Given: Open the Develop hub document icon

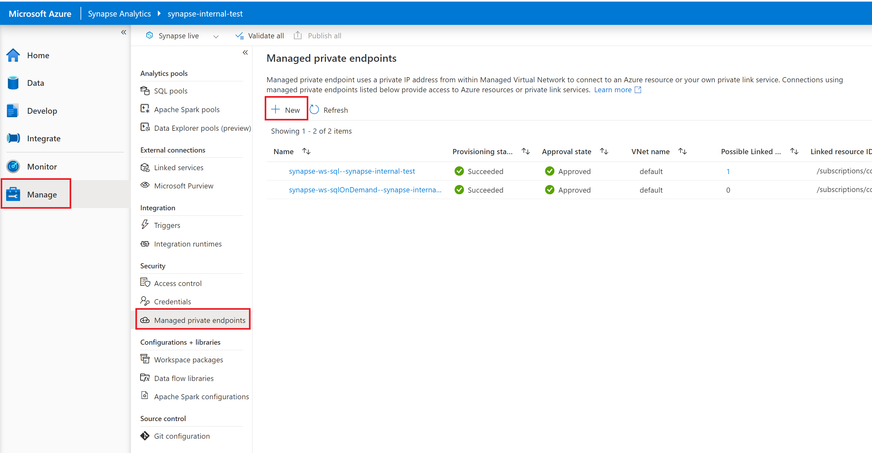Looking at the screenshot, I should [x=13, y=111].
